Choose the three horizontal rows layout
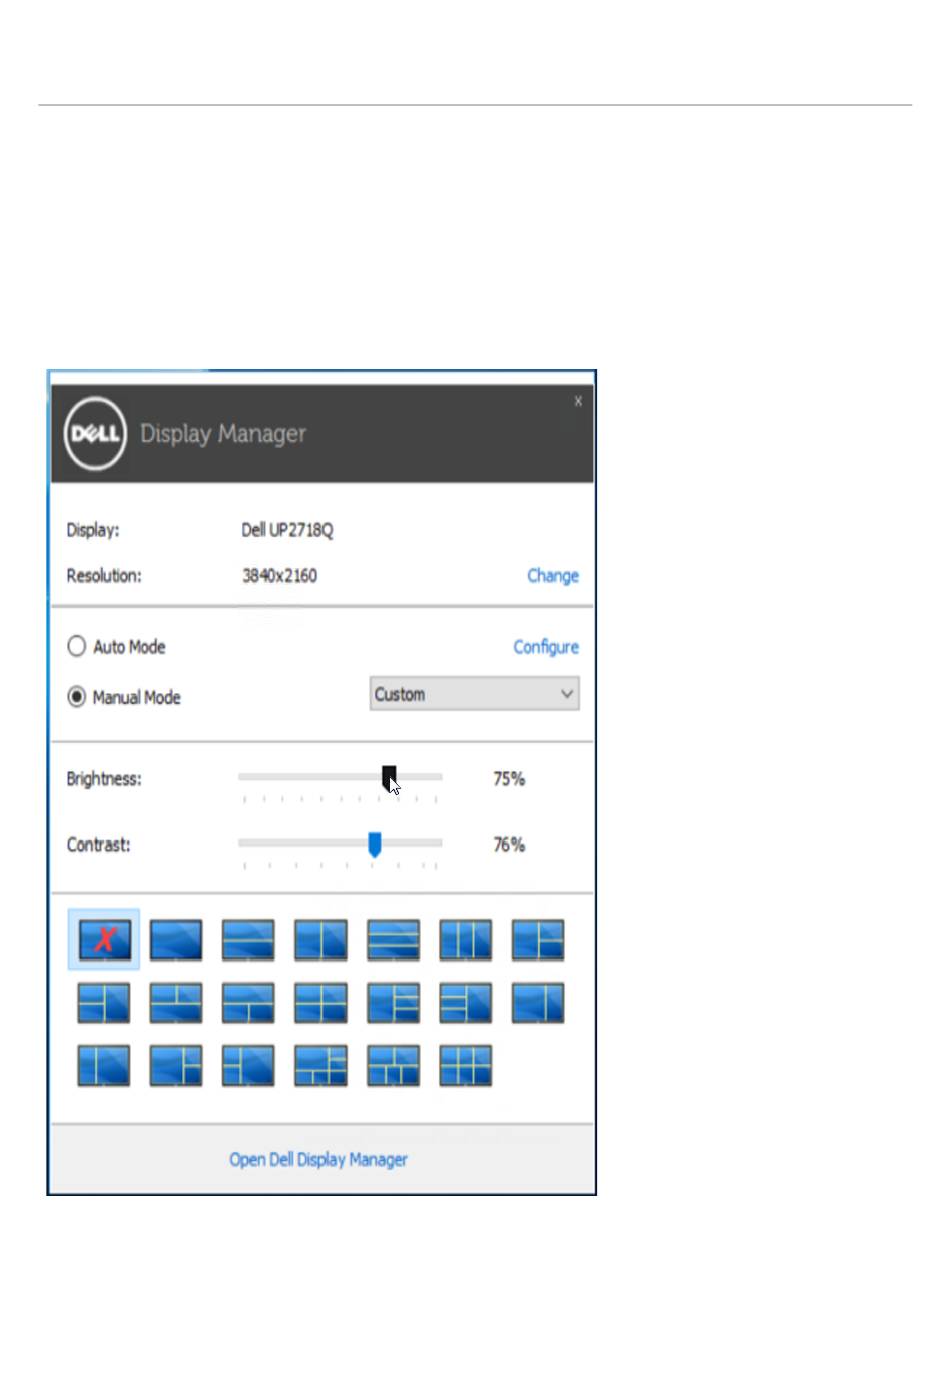This screenshot has height=1374, width=950. (x=393, y=940)
